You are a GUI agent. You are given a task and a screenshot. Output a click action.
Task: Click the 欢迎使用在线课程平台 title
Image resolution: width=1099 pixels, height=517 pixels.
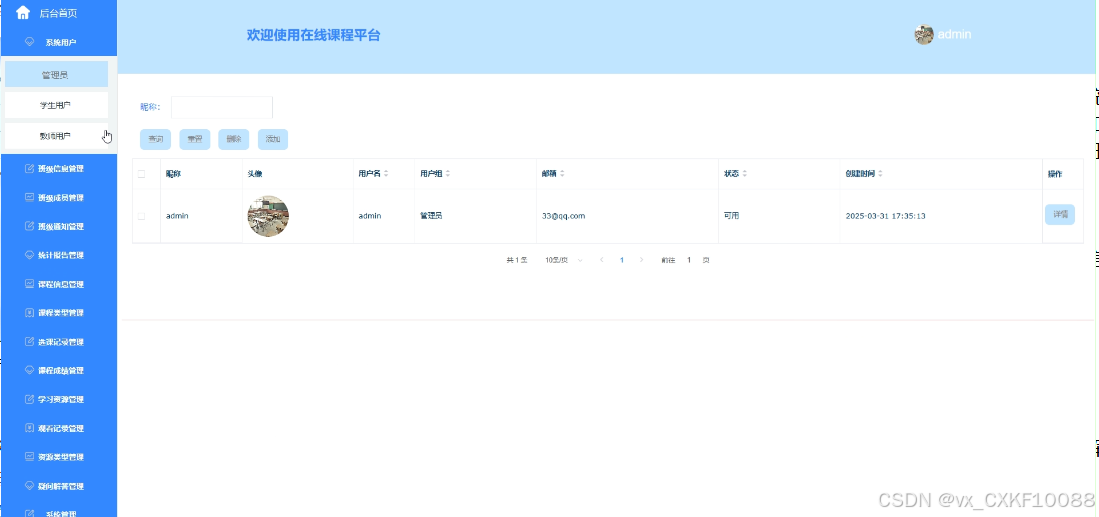[x=313, y=35]
